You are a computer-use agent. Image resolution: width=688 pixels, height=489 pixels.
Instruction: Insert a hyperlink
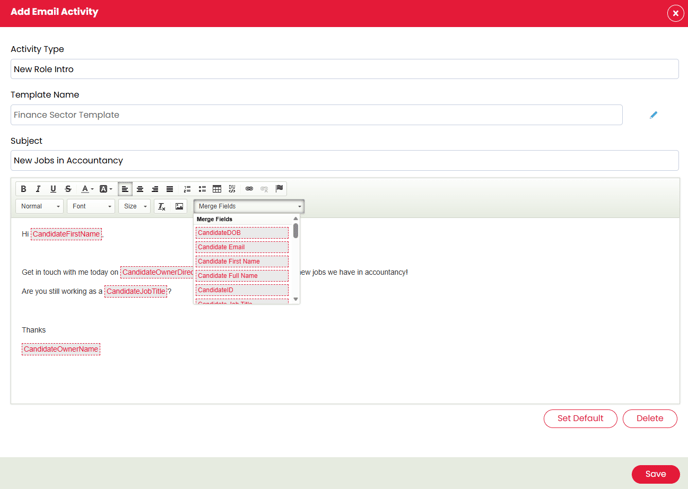[x=249, y=189]
